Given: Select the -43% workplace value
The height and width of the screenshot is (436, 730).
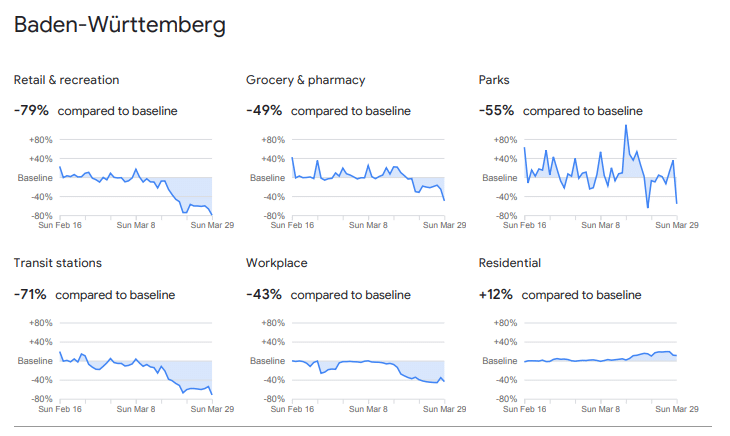Looking at the screenshot, I should (264, 294).
